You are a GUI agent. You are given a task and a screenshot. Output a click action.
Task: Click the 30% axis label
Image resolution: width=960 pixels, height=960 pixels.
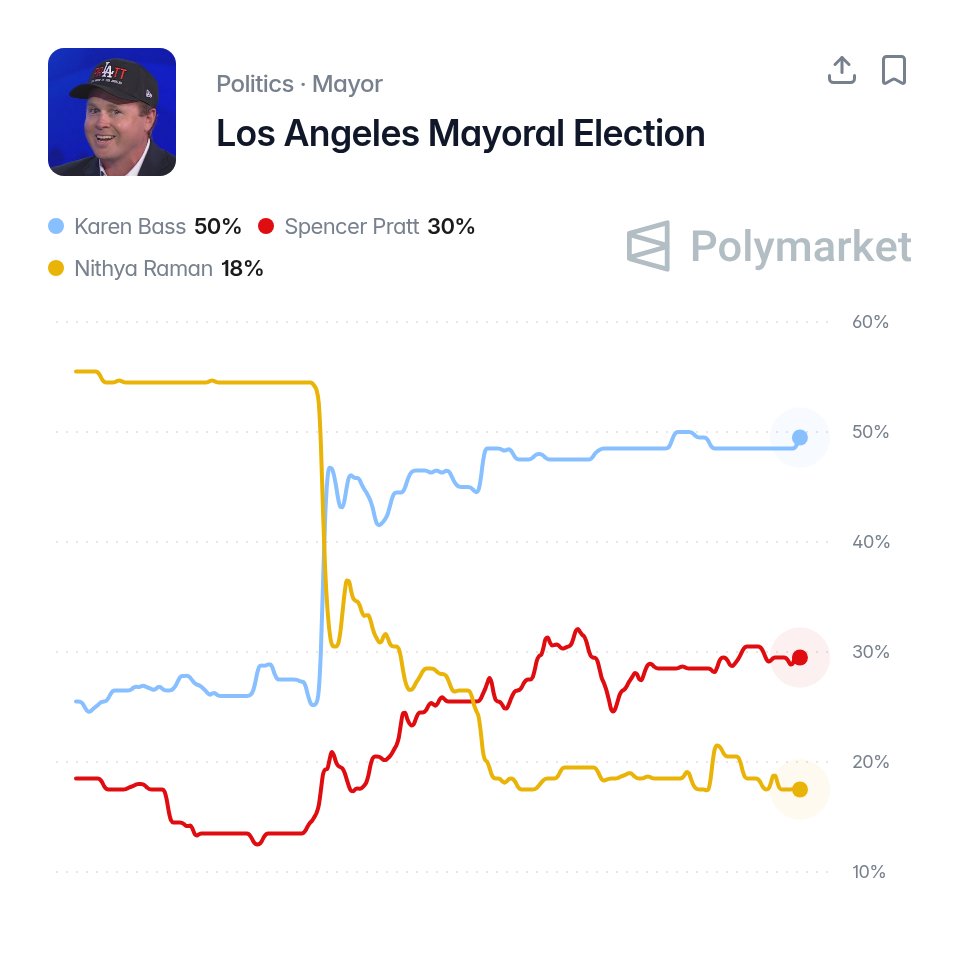(870, 652)
